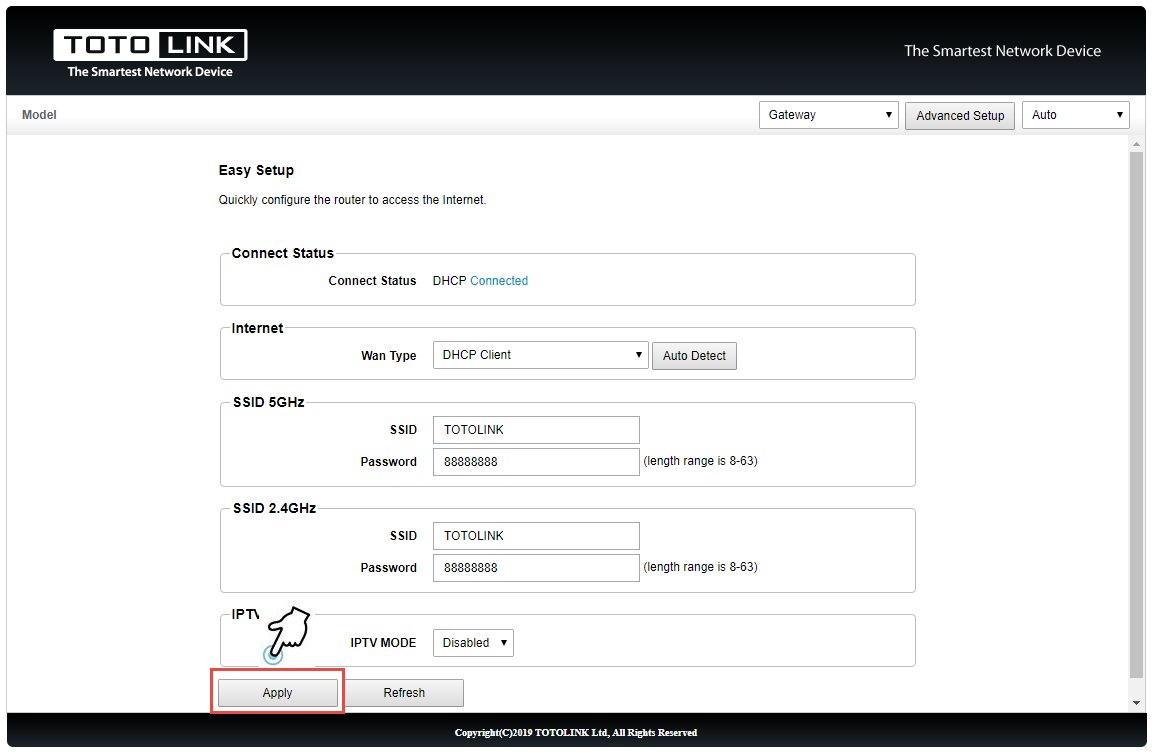Click the 2.4GHz Password input field
The height and width of the screenshot is (752, 1152).
536,568
